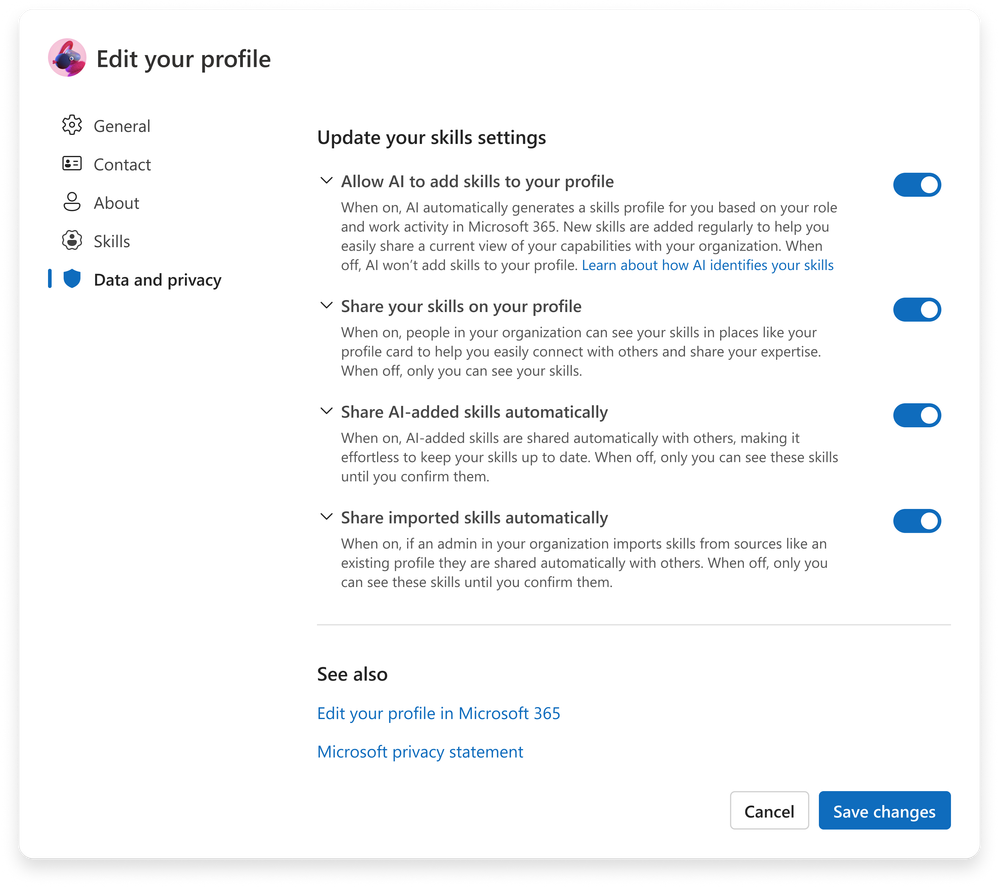This screenshot has width=999, height=887.
Task: Click the profile avatar picture
Action: (67, 58)
